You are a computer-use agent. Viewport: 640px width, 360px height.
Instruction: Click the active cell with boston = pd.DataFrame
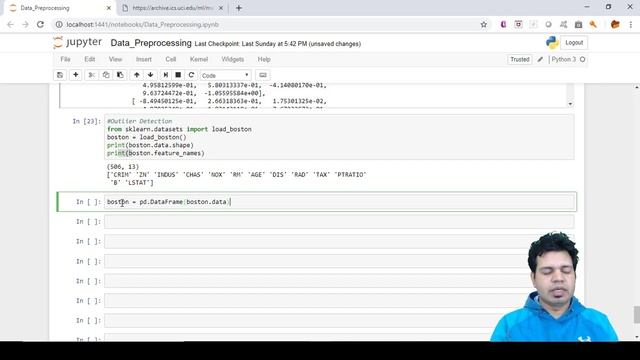coord(340,202)
